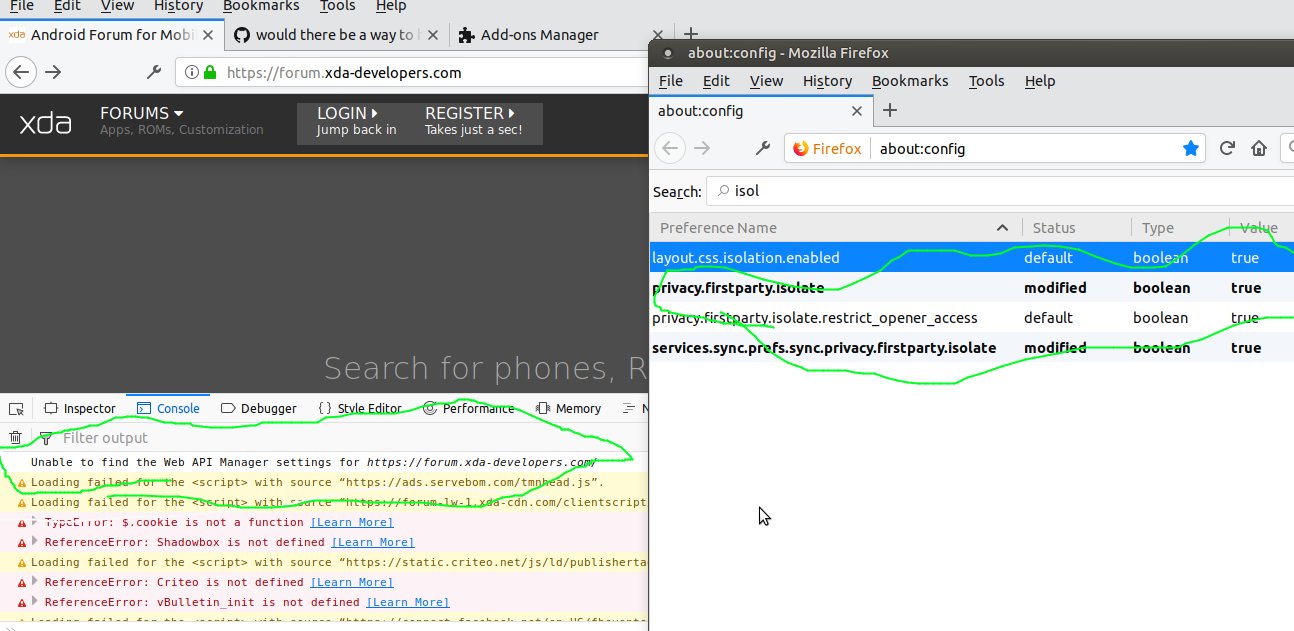Click the site info icon beside the padlock
The image size is (1294, 631).
pos(192,72)
